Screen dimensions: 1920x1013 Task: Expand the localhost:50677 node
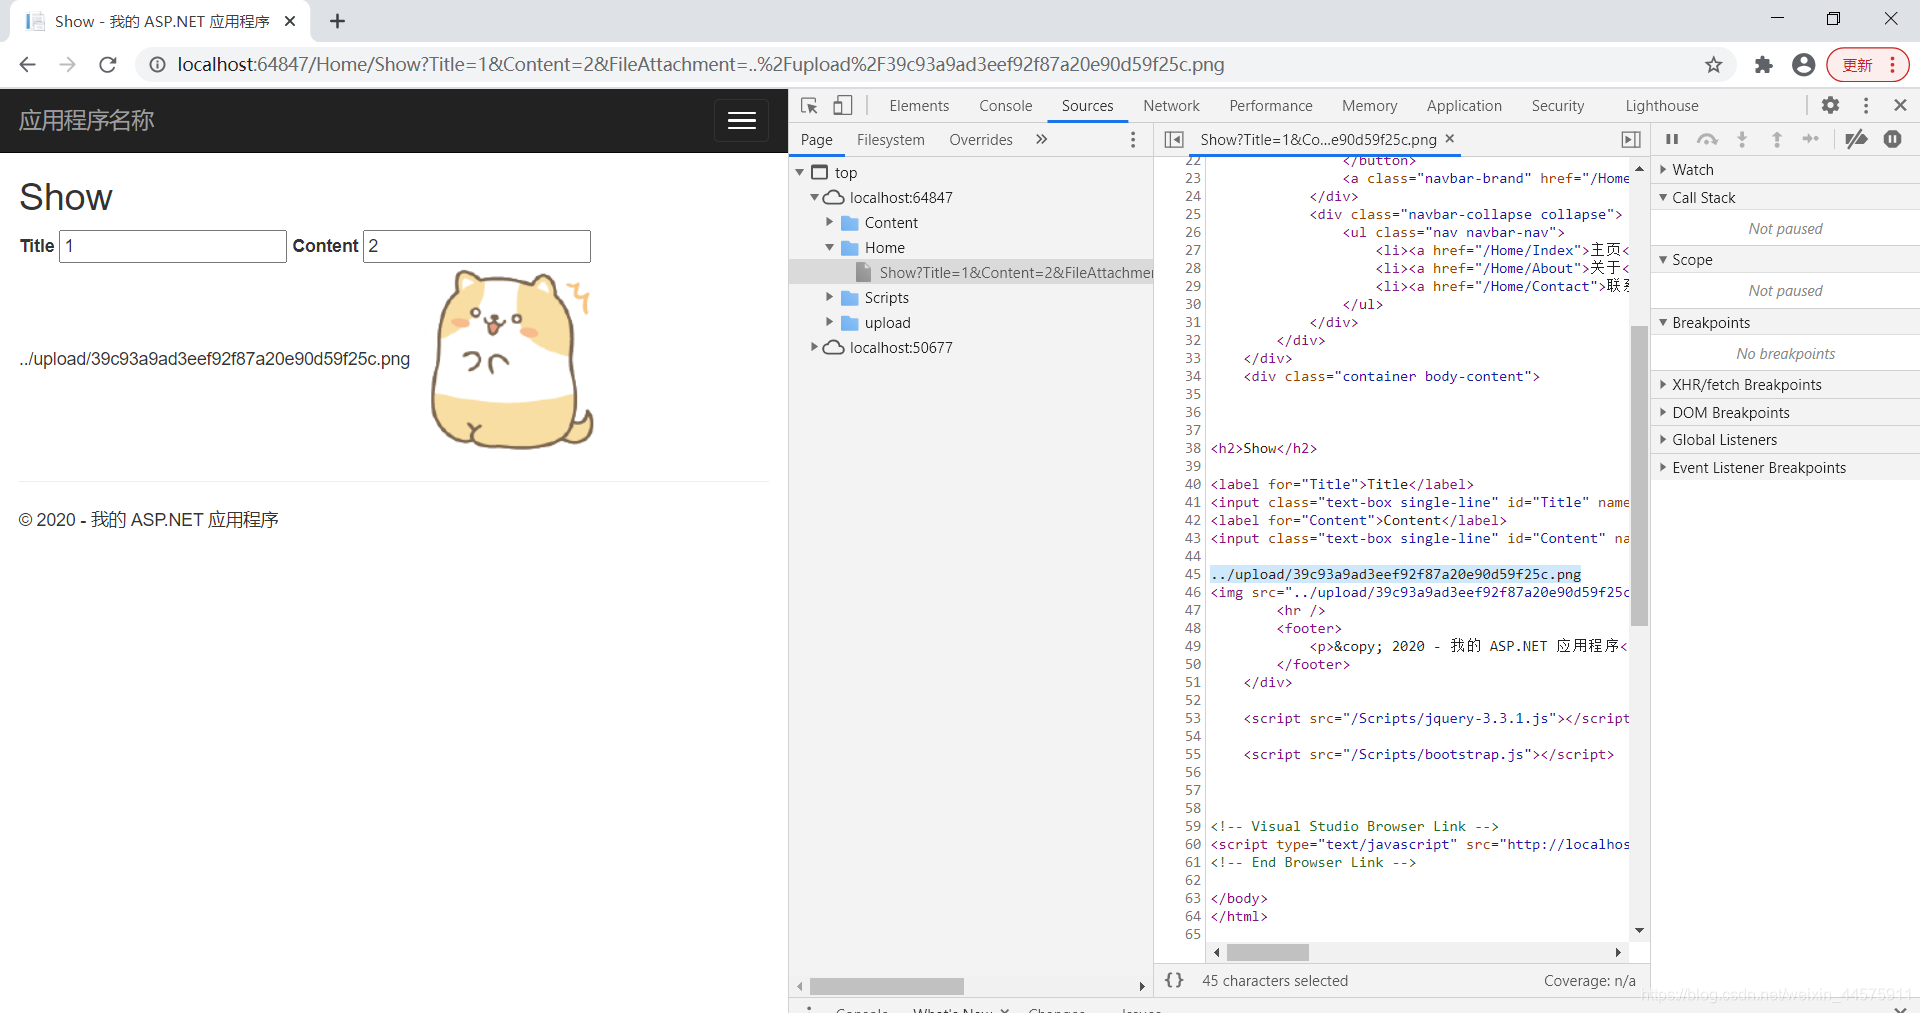click(815, 348)
